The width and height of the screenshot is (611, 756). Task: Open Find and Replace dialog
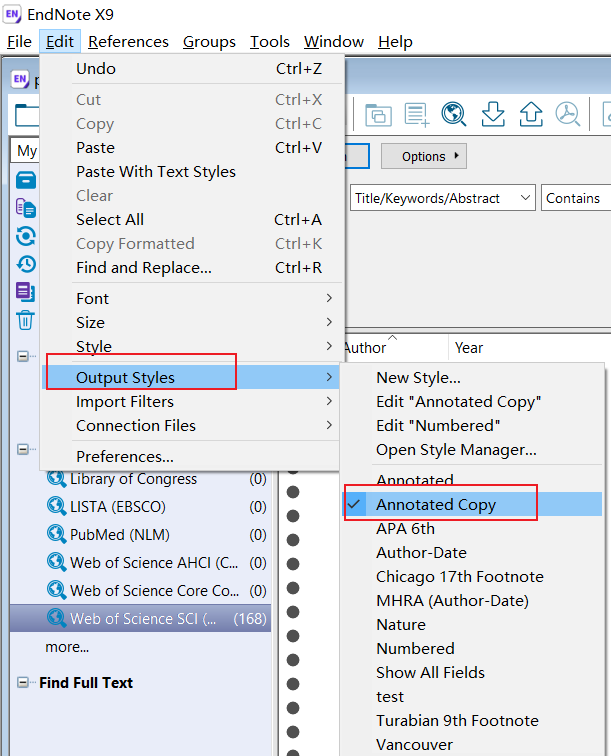(192, 268)
